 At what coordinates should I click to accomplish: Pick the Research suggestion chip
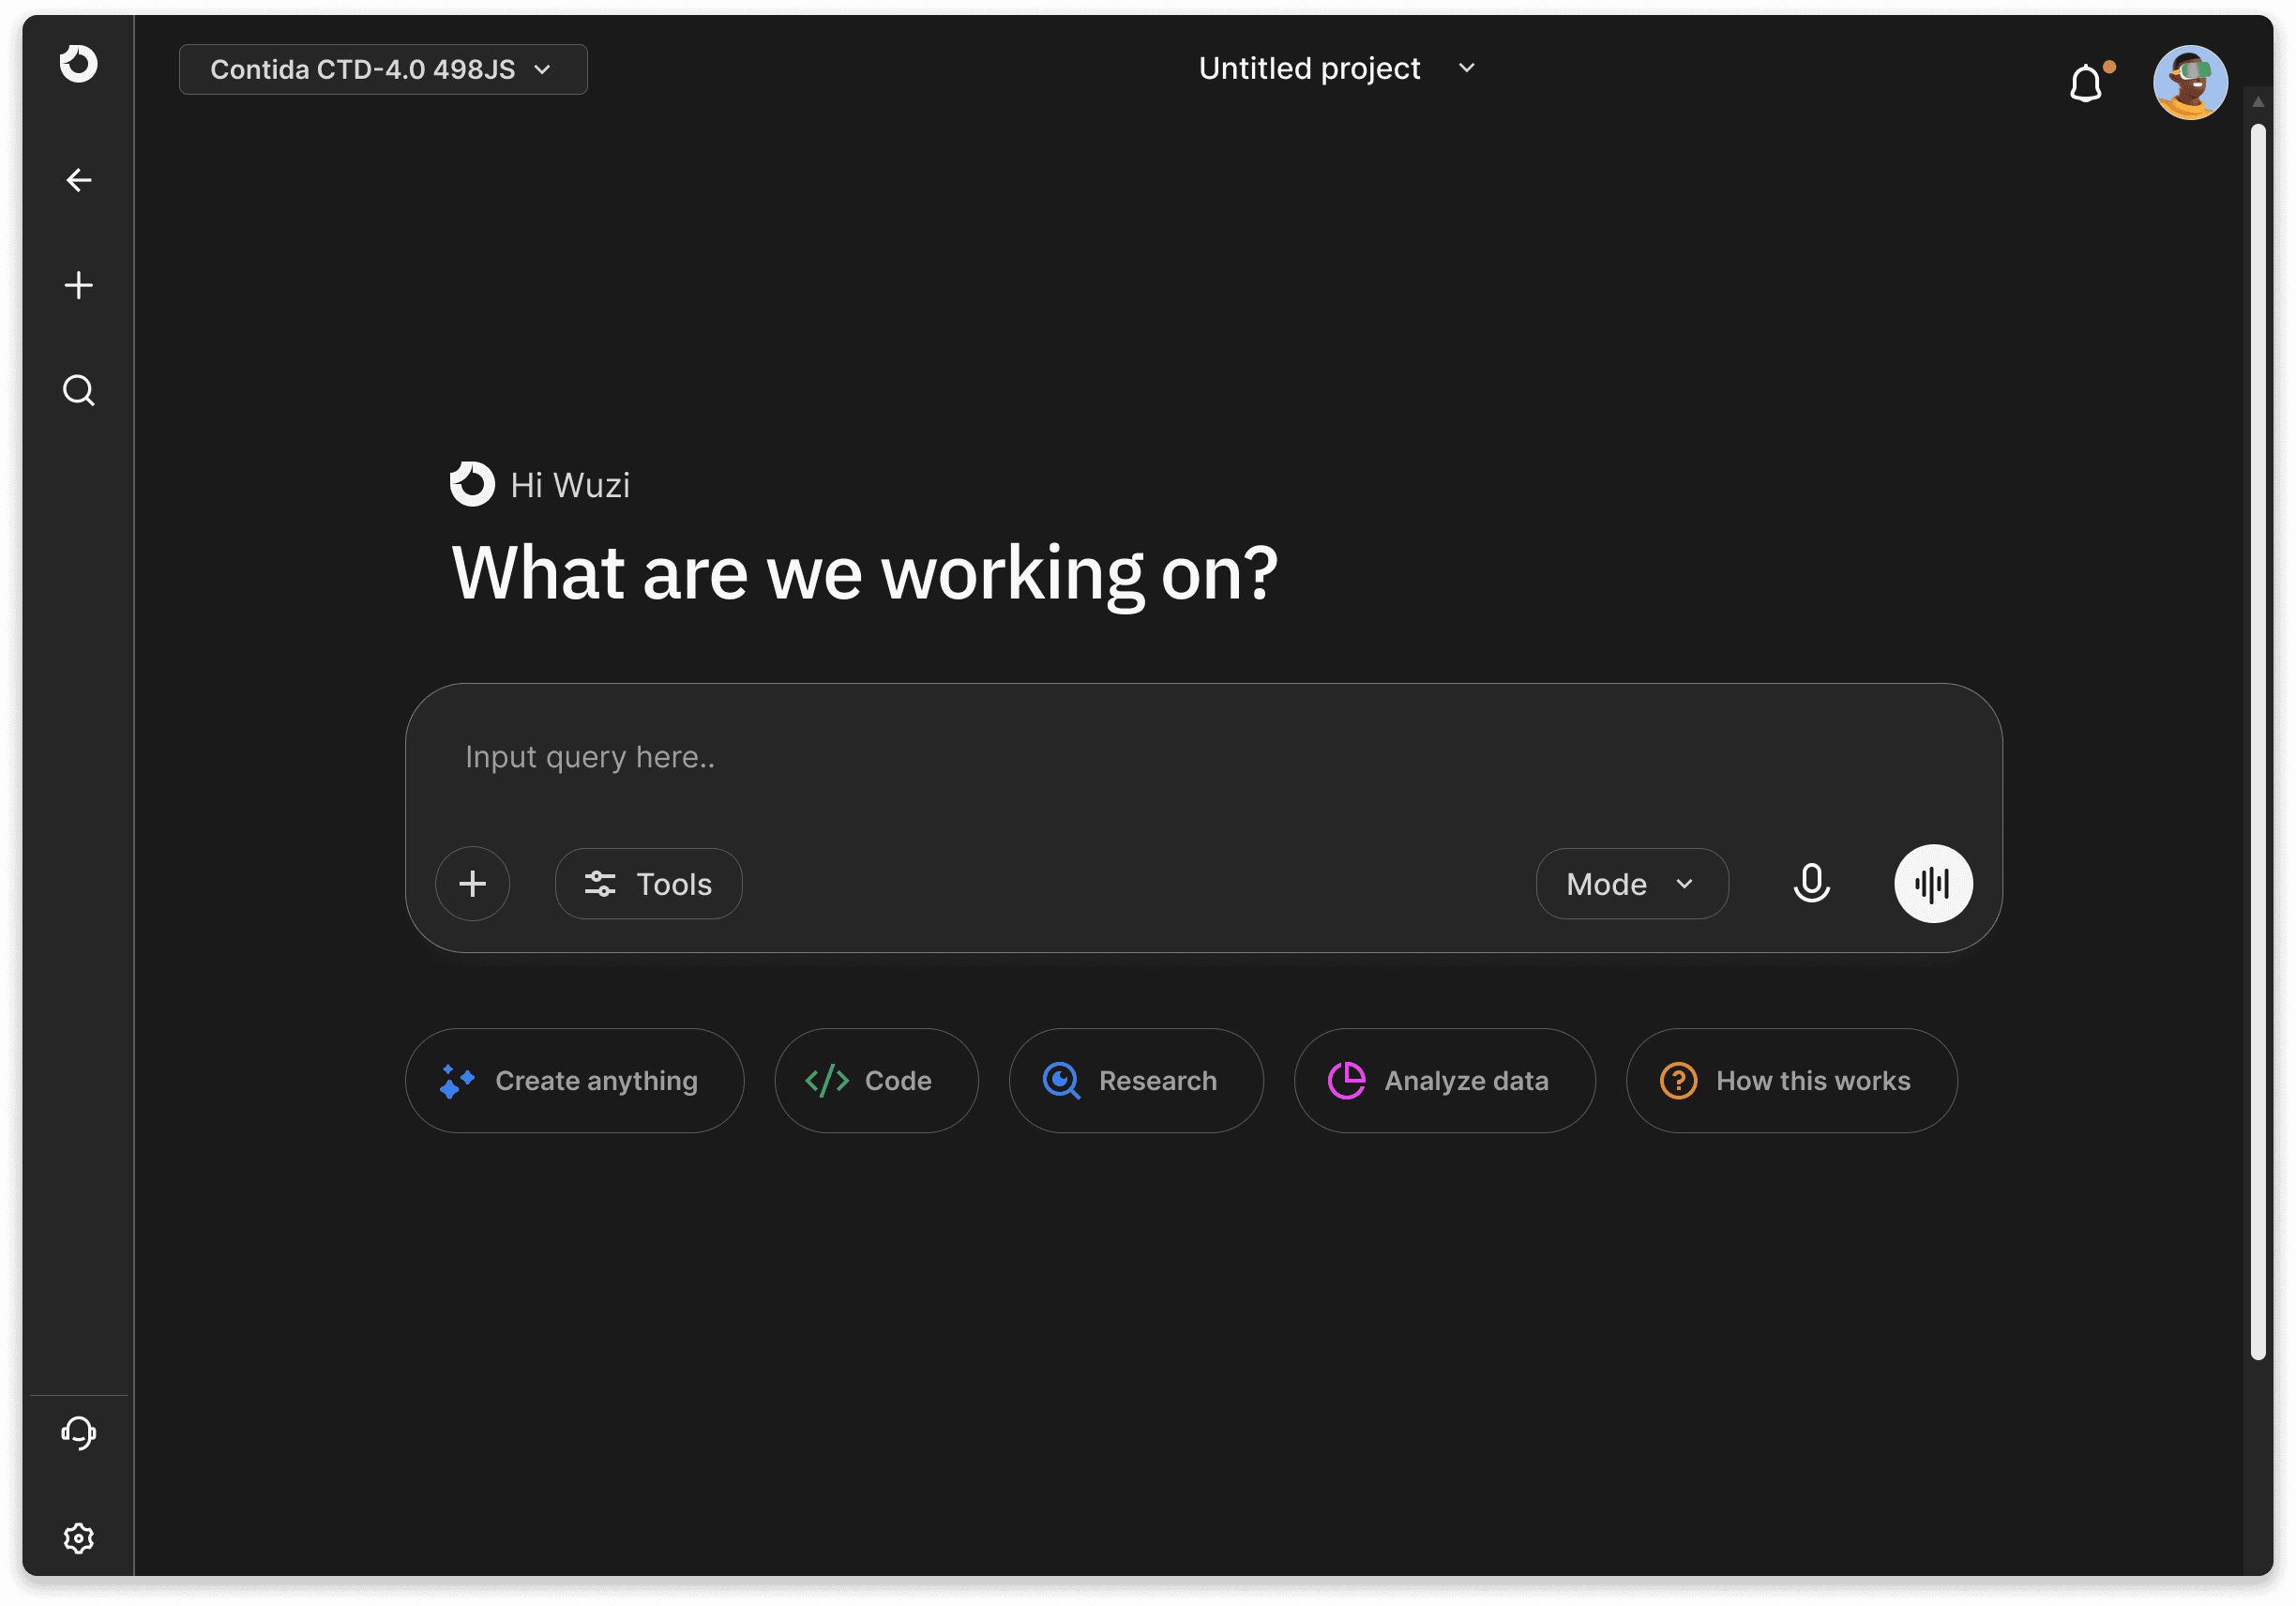pos(1135,1080)
